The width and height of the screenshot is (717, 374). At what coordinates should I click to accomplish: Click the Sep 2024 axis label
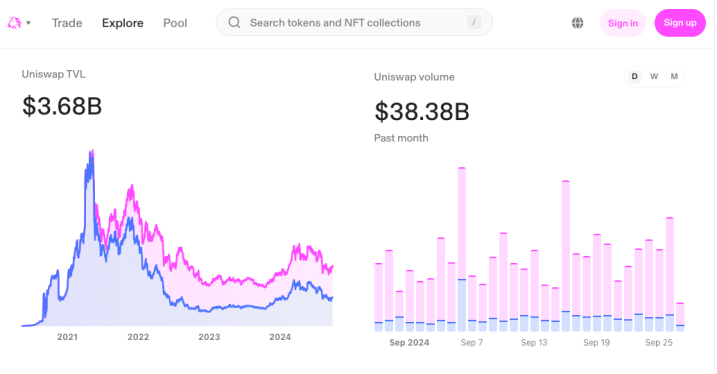[x=409, y=342]
